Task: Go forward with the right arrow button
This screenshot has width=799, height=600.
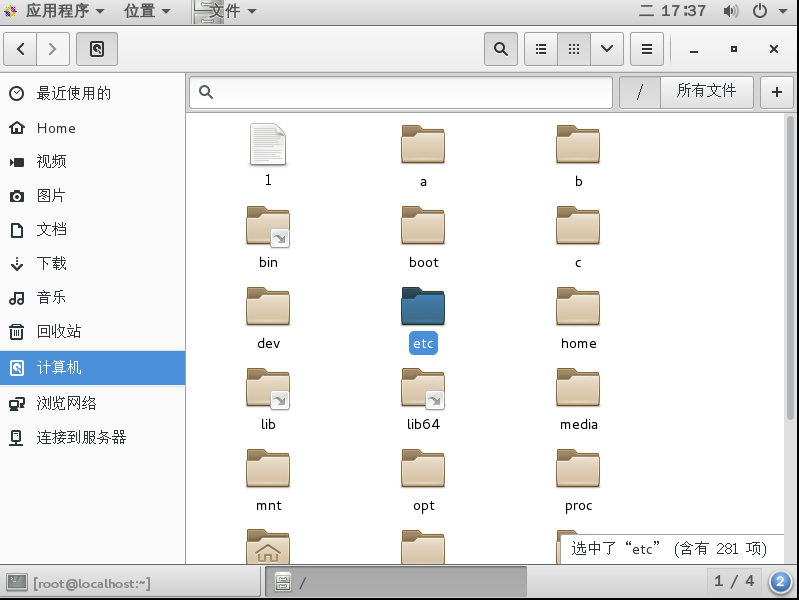Action: pos(52,49)
